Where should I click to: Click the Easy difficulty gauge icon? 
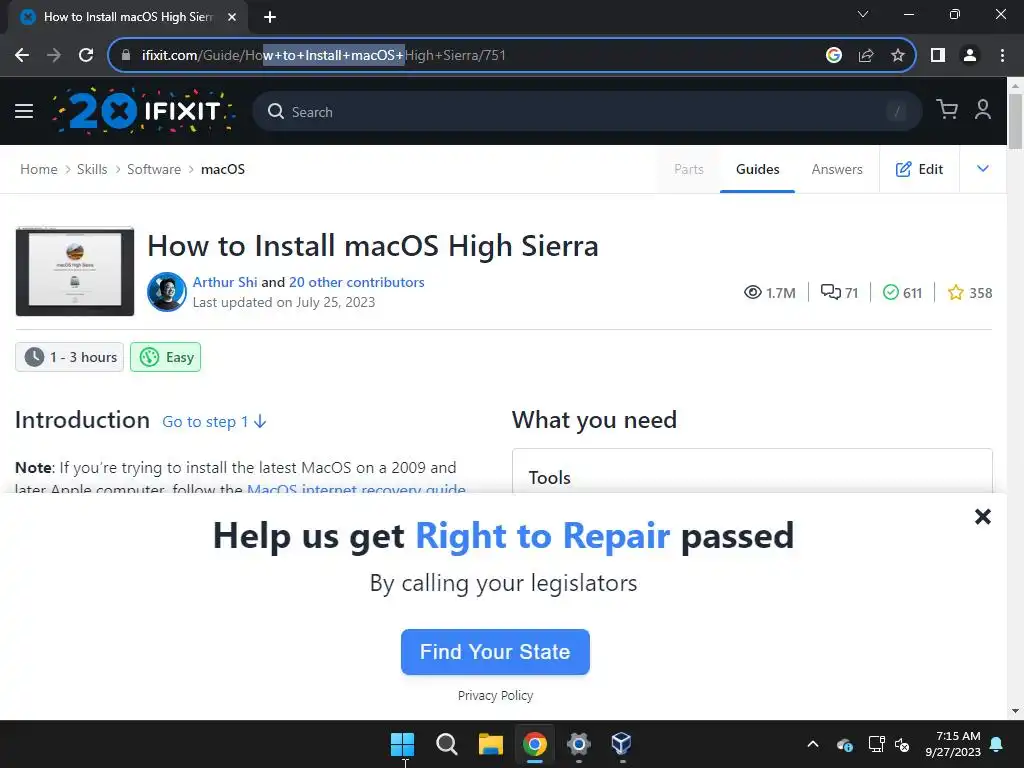150,357
